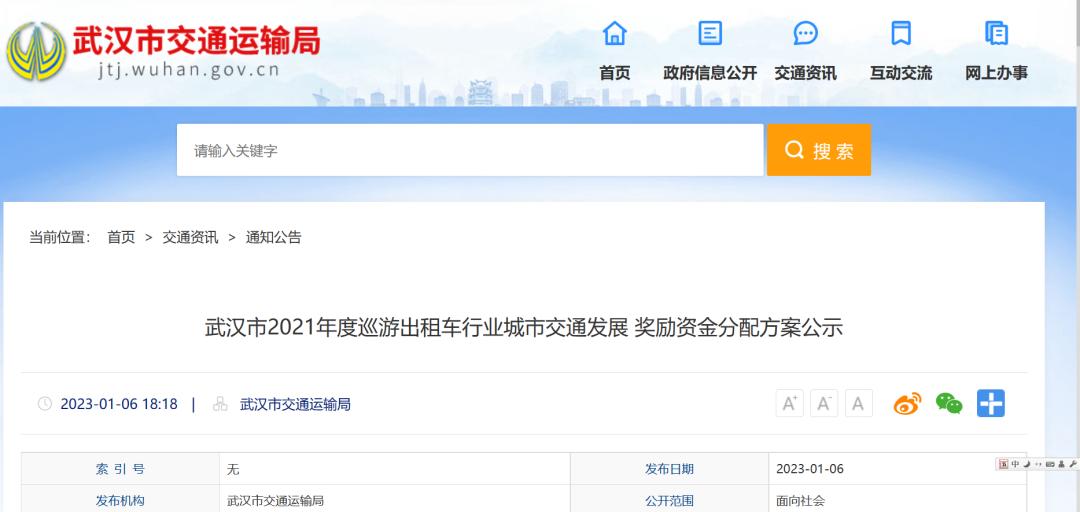The height and width of the screenshot is (512, 1080).
Task: Toggle 中 Chinese mode in IME toolbar
Action: click(x=1015, y=464)
